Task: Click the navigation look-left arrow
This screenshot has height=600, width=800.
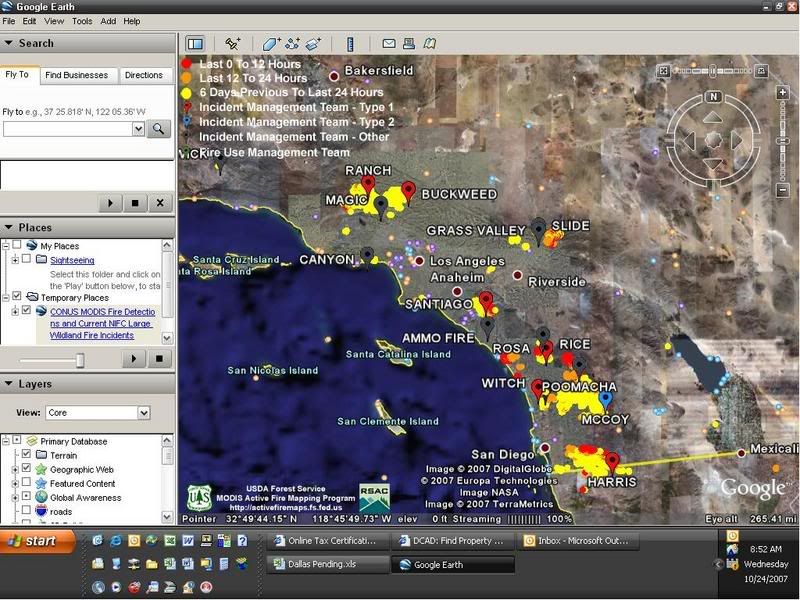Action: pos(689,140)
